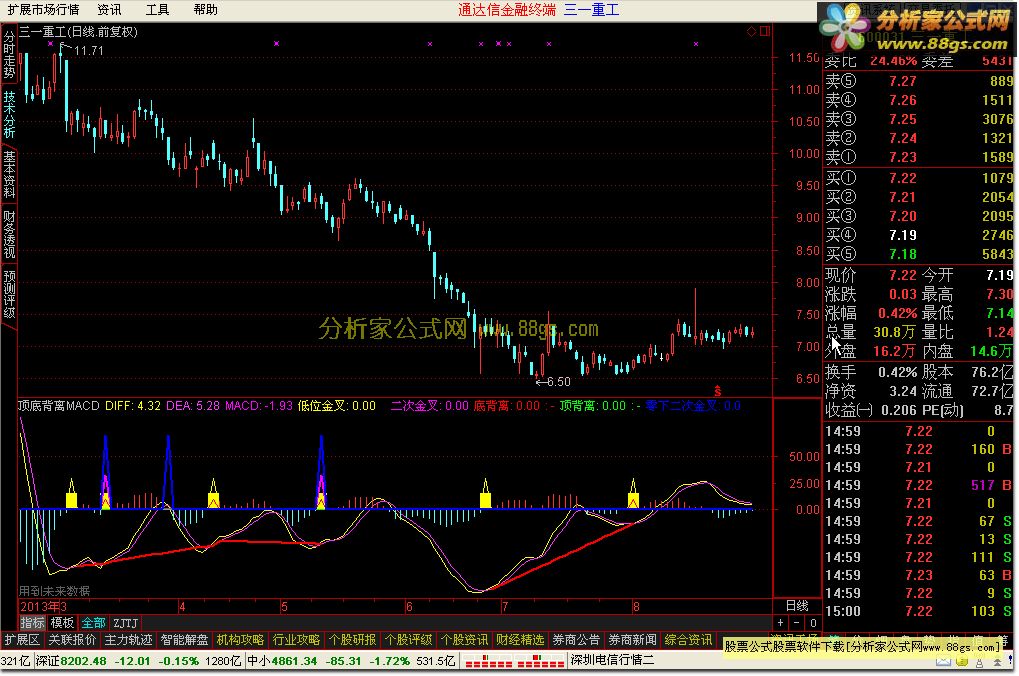Open the 个股评级 tab
Viewport: 1019px width, 676px height.
407,640
